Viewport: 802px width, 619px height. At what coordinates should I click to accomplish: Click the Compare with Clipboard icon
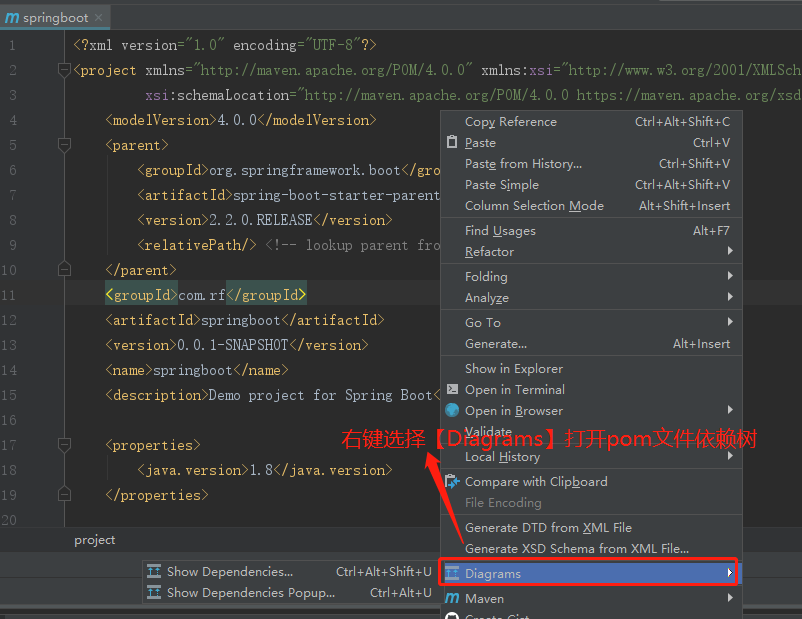point(452,481)
